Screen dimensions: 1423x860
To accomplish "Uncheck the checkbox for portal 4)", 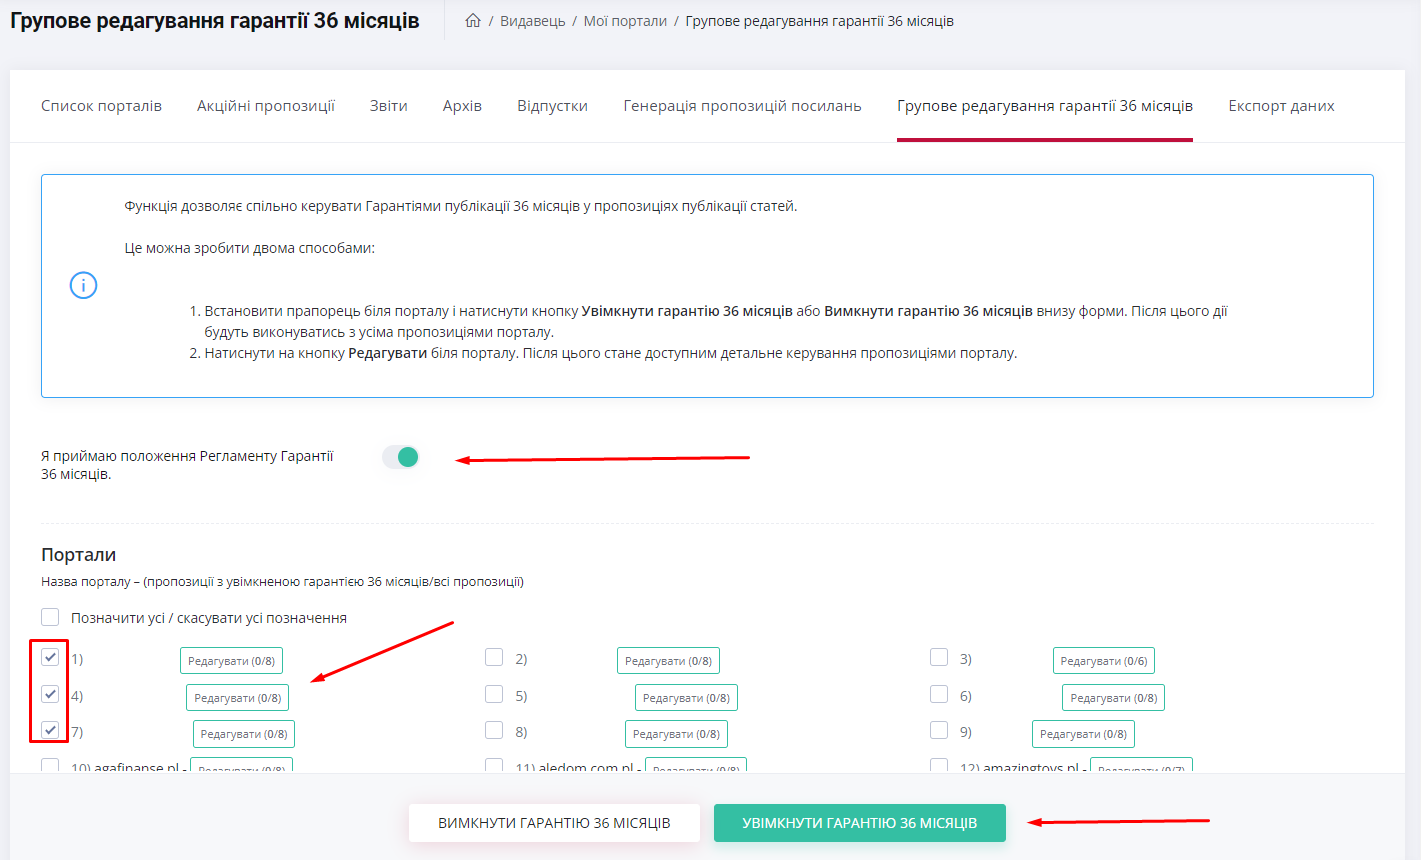I will pos(50,694).
